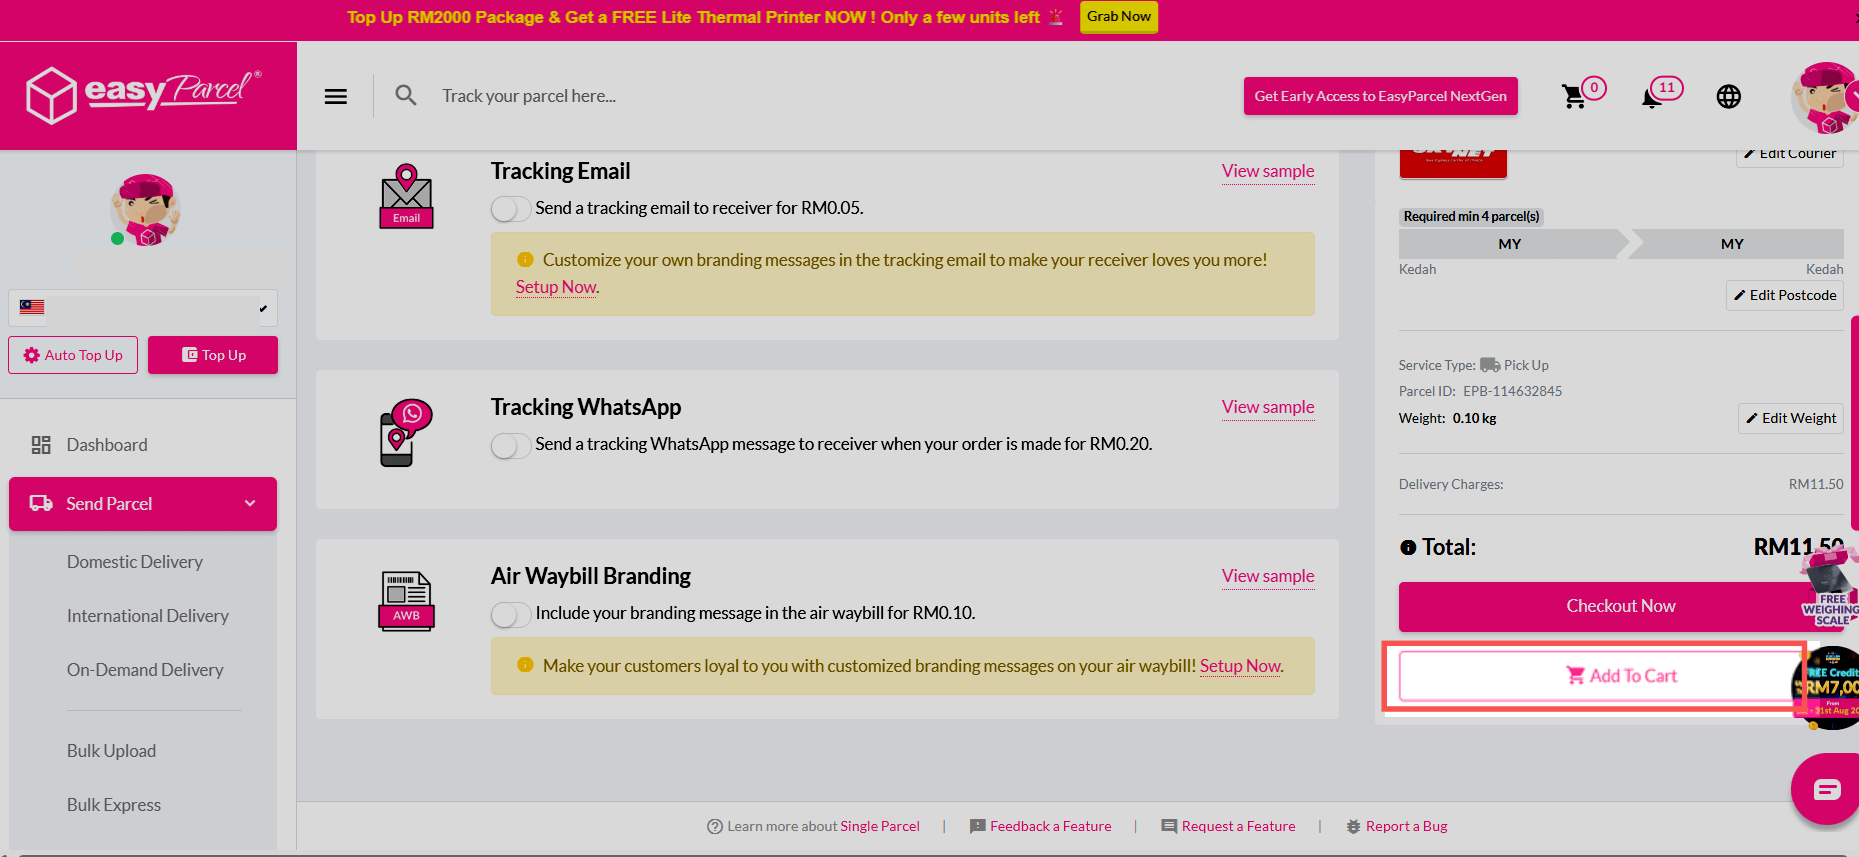
Task: Toggle the tracking email switch
Action: point(510,209)
